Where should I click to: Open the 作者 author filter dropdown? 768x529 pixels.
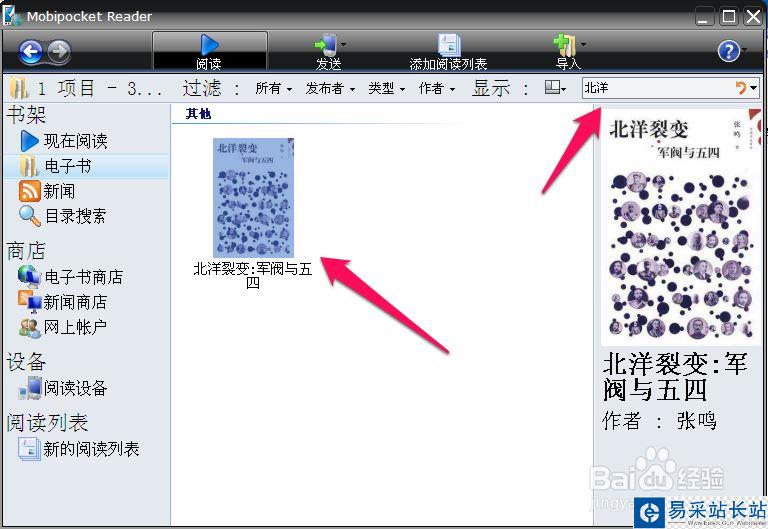tap(437, 88)
